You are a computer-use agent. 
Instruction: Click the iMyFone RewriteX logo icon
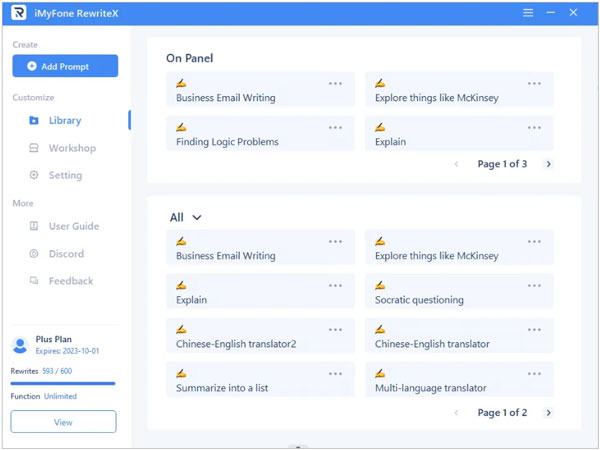[18, 13]
